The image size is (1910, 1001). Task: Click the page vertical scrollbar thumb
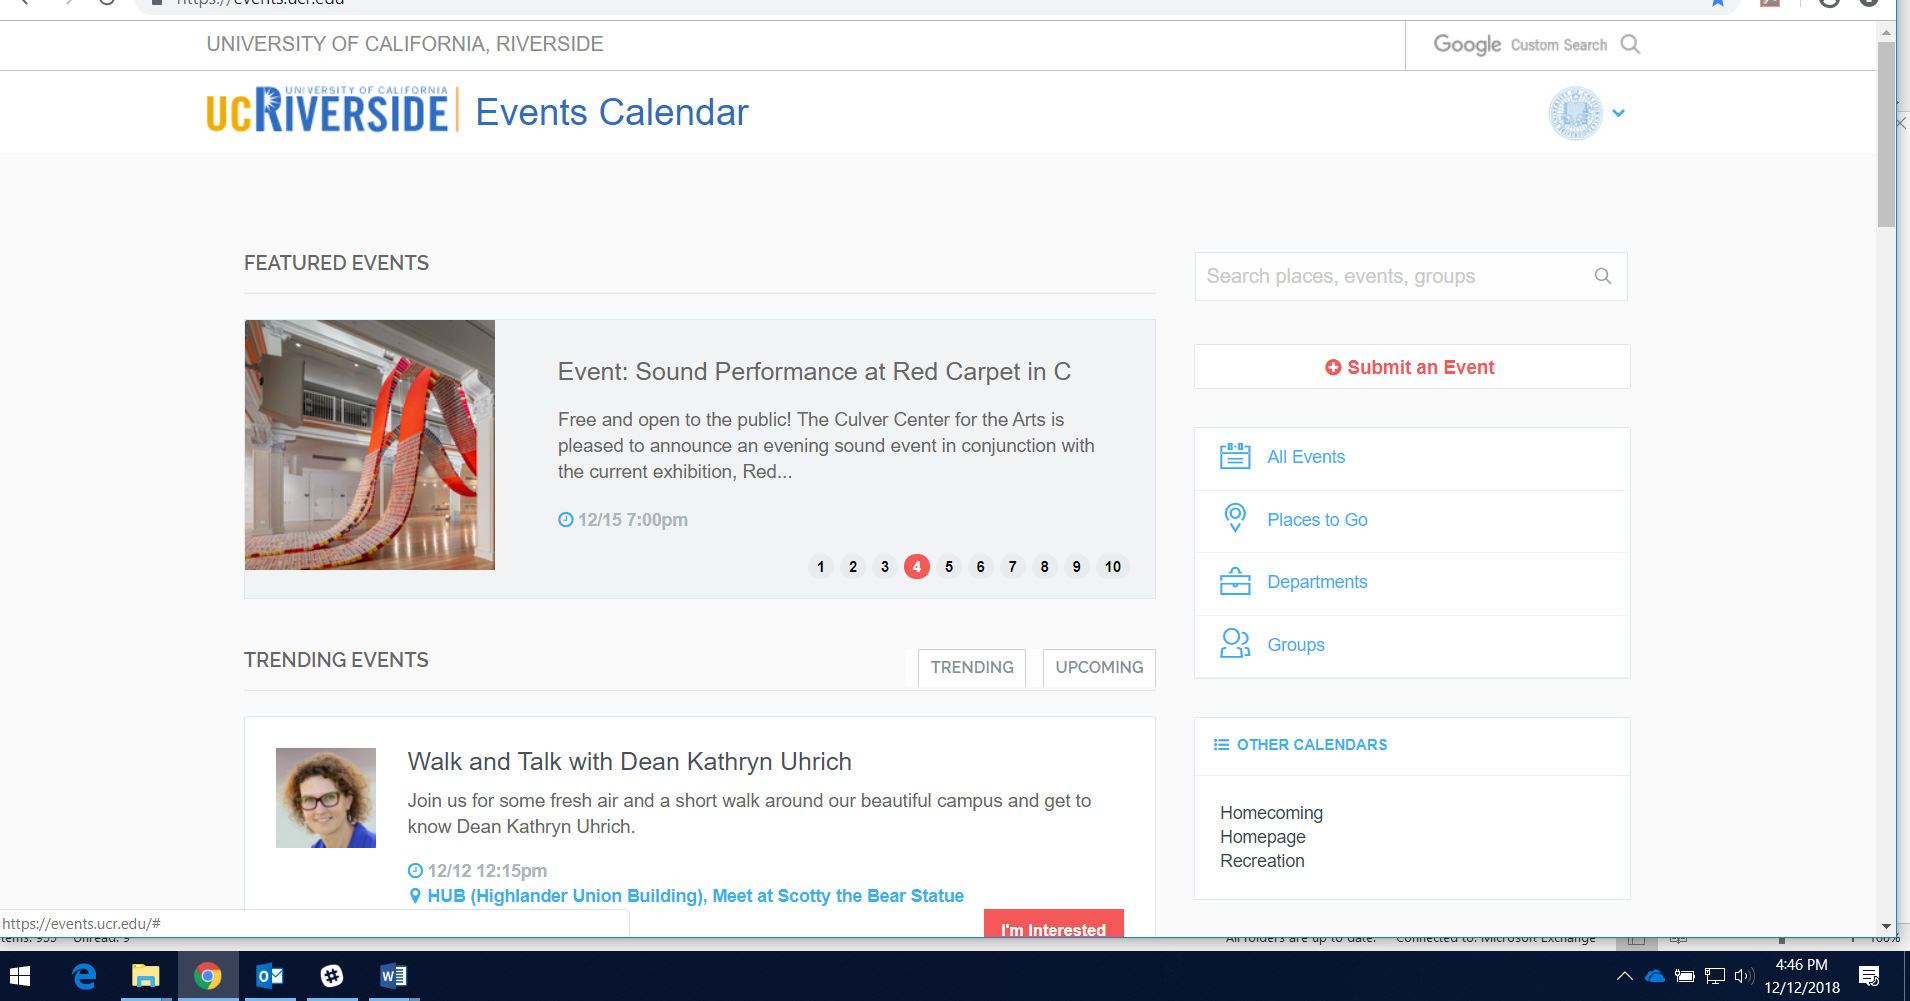point(1886,135)
